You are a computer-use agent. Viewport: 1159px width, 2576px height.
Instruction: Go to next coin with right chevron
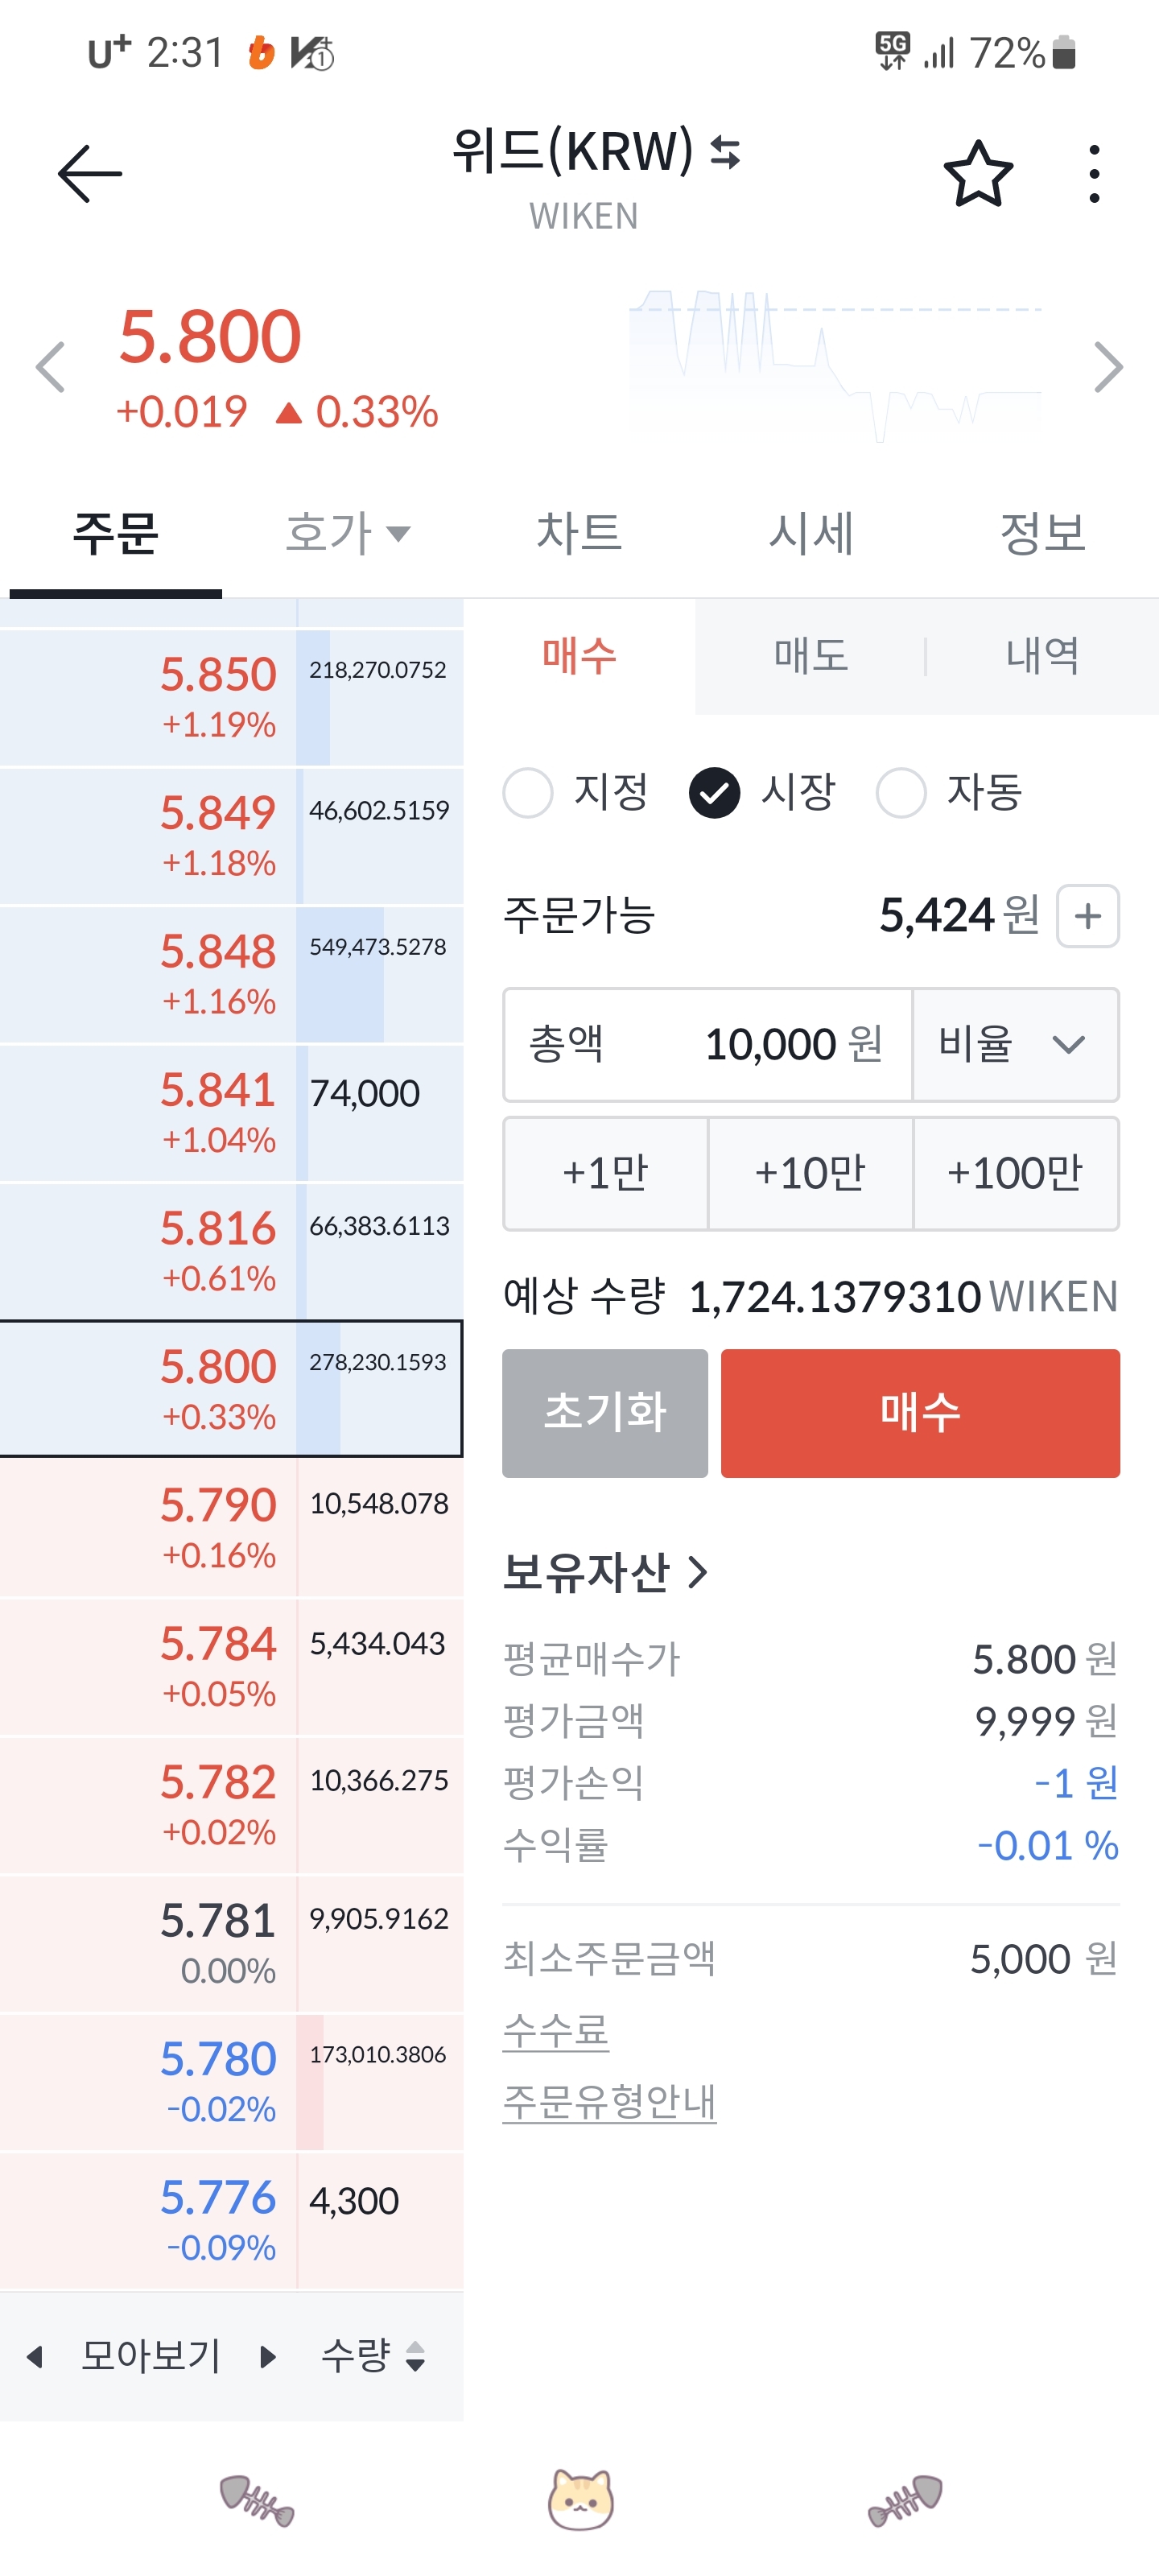click(1108, 367)
